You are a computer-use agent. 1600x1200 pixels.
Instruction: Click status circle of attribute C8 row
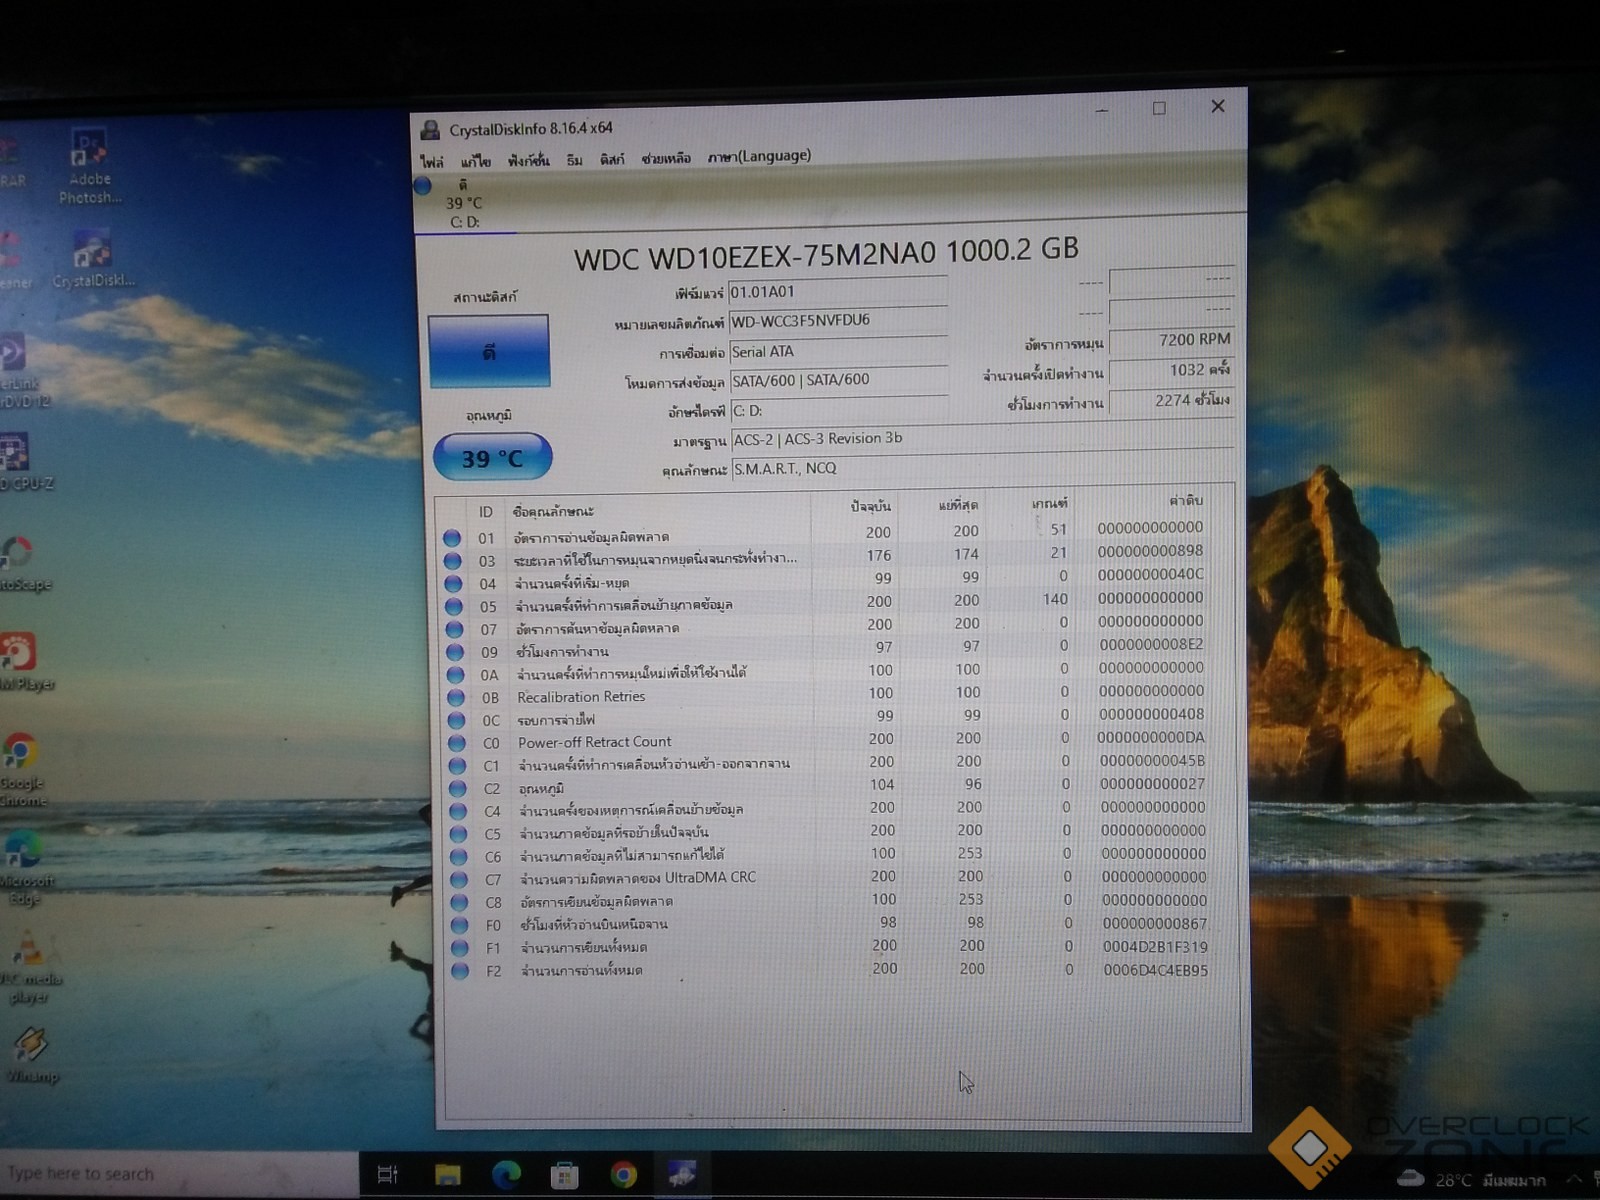point(459,903)
